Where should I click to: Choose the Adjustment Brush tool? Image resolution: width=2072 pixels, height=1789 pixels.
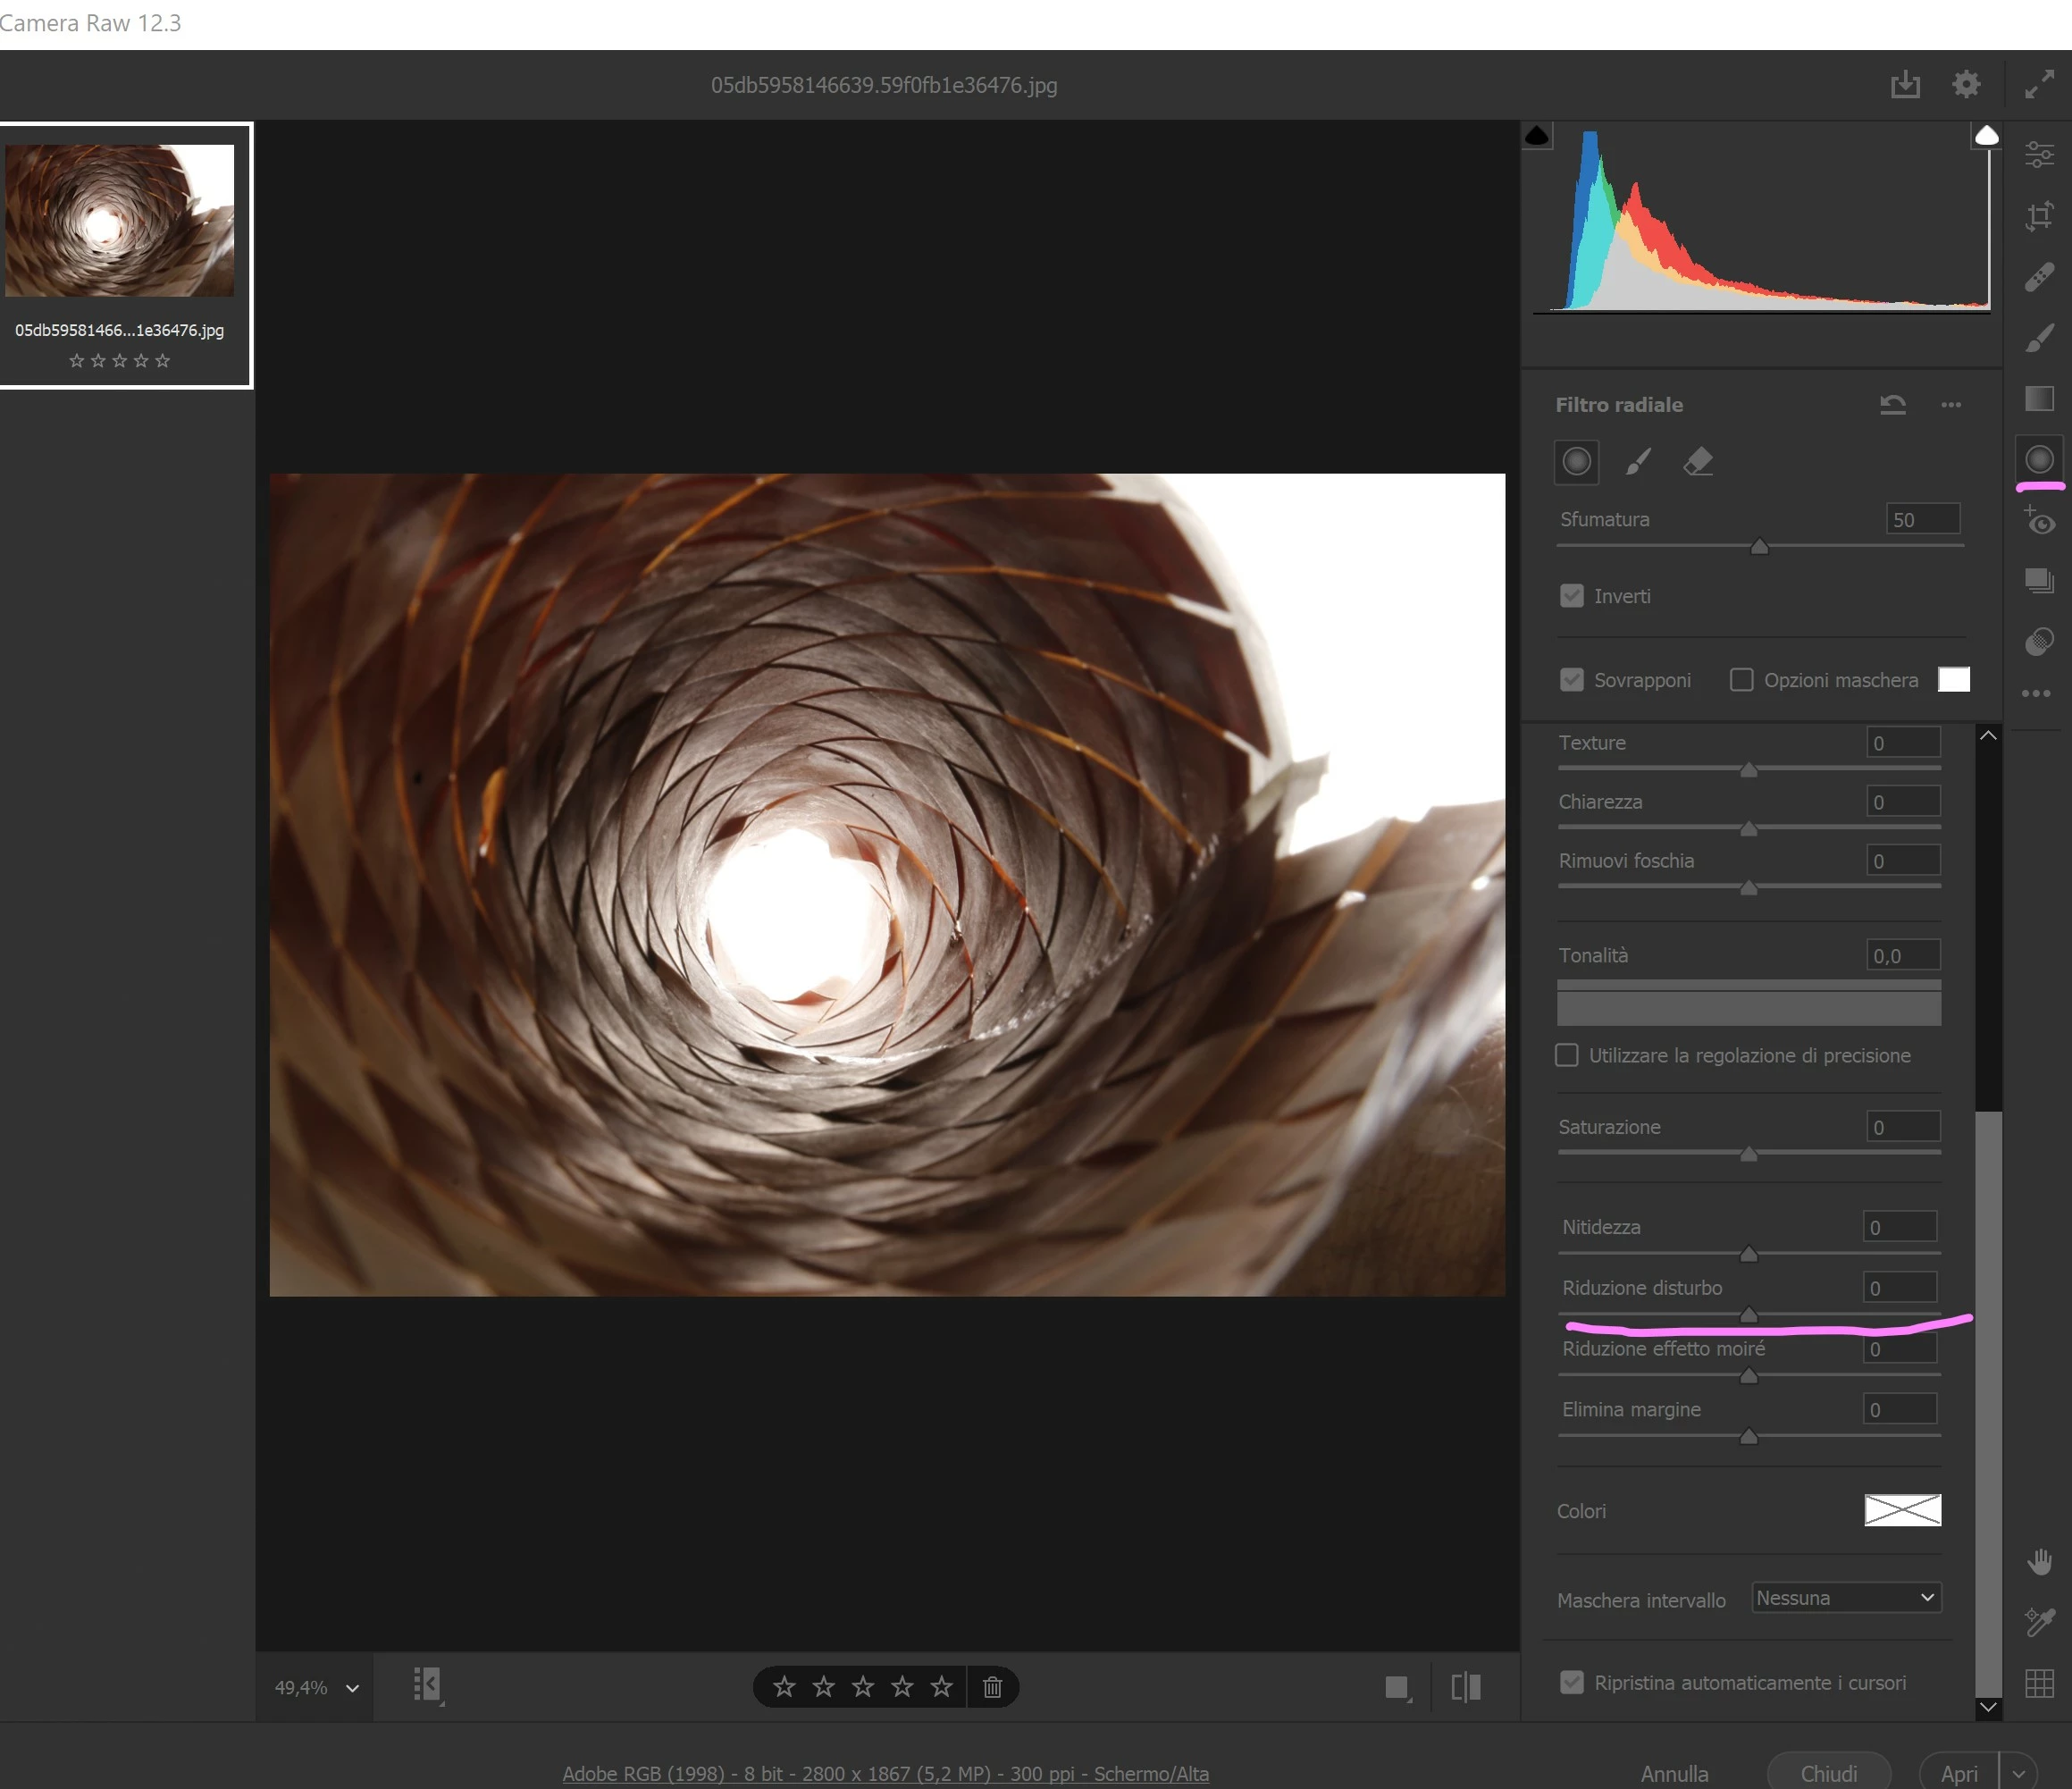coord(2039,338)
